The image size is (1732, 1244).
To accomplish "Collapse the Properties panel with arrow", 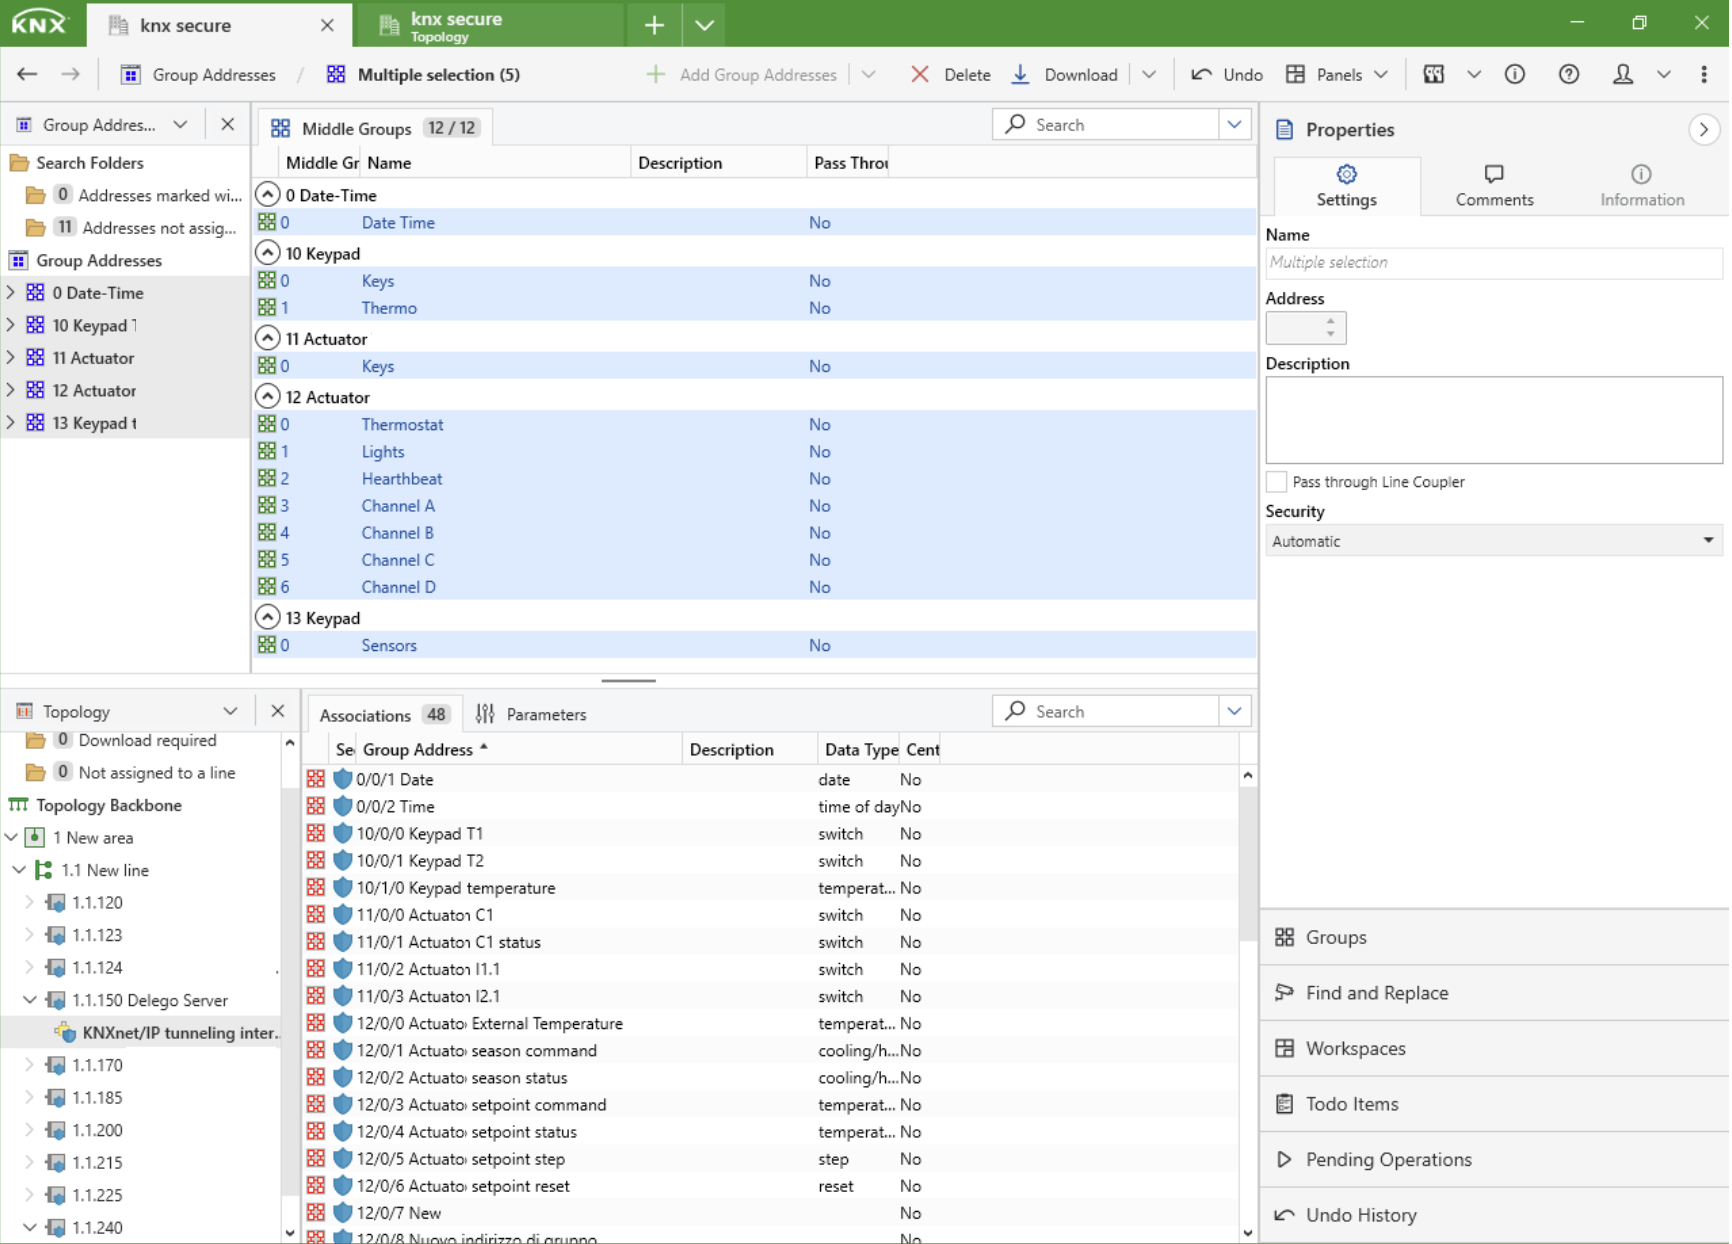I will point(1704,129).
